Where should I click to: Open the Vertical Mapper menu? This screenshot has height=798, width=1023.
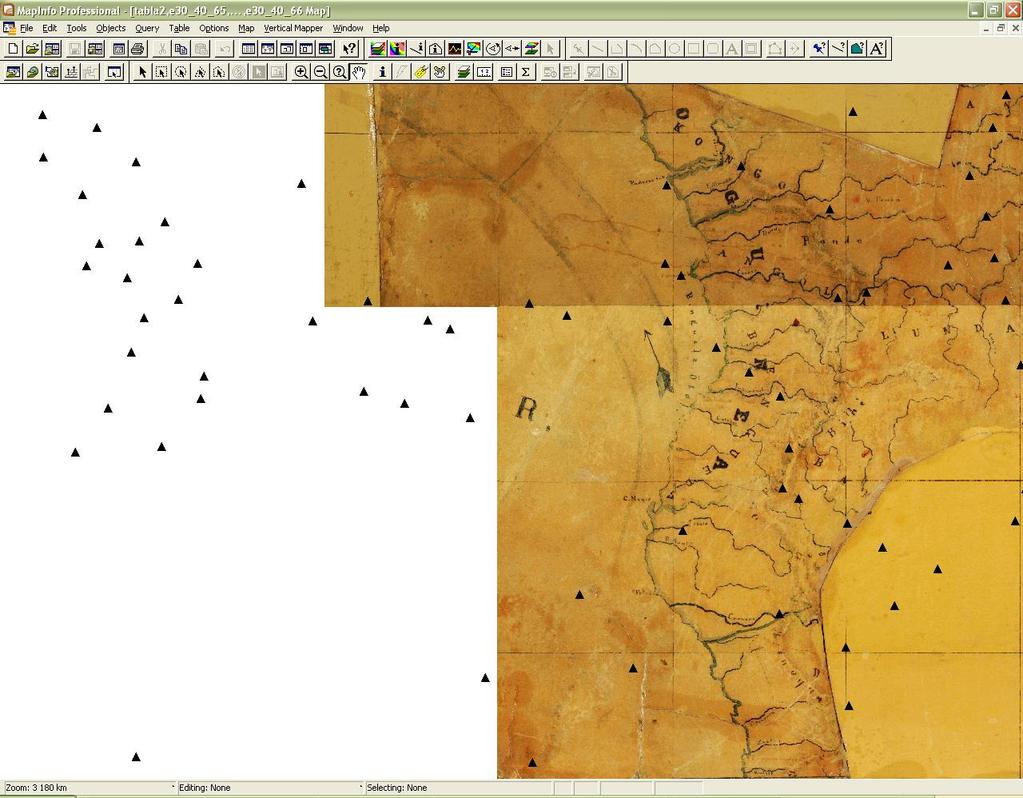click(293, 28)
